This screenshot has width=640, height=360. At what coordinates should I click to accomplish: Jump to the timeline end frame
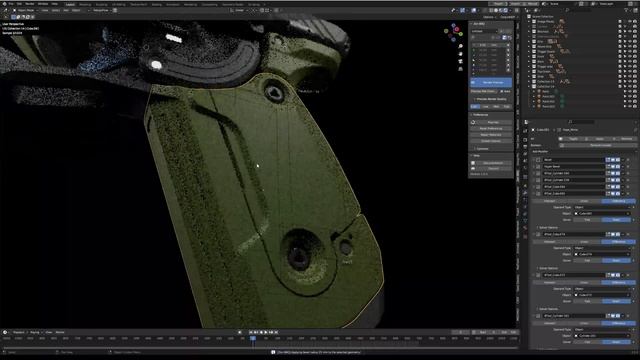coord(276,332)
